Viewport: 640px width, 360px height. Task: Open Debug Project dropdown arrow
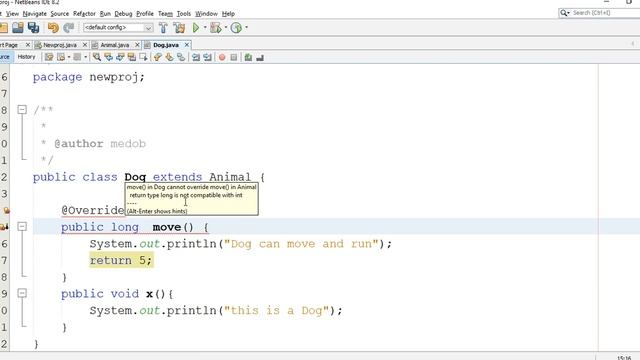[226, 27]
